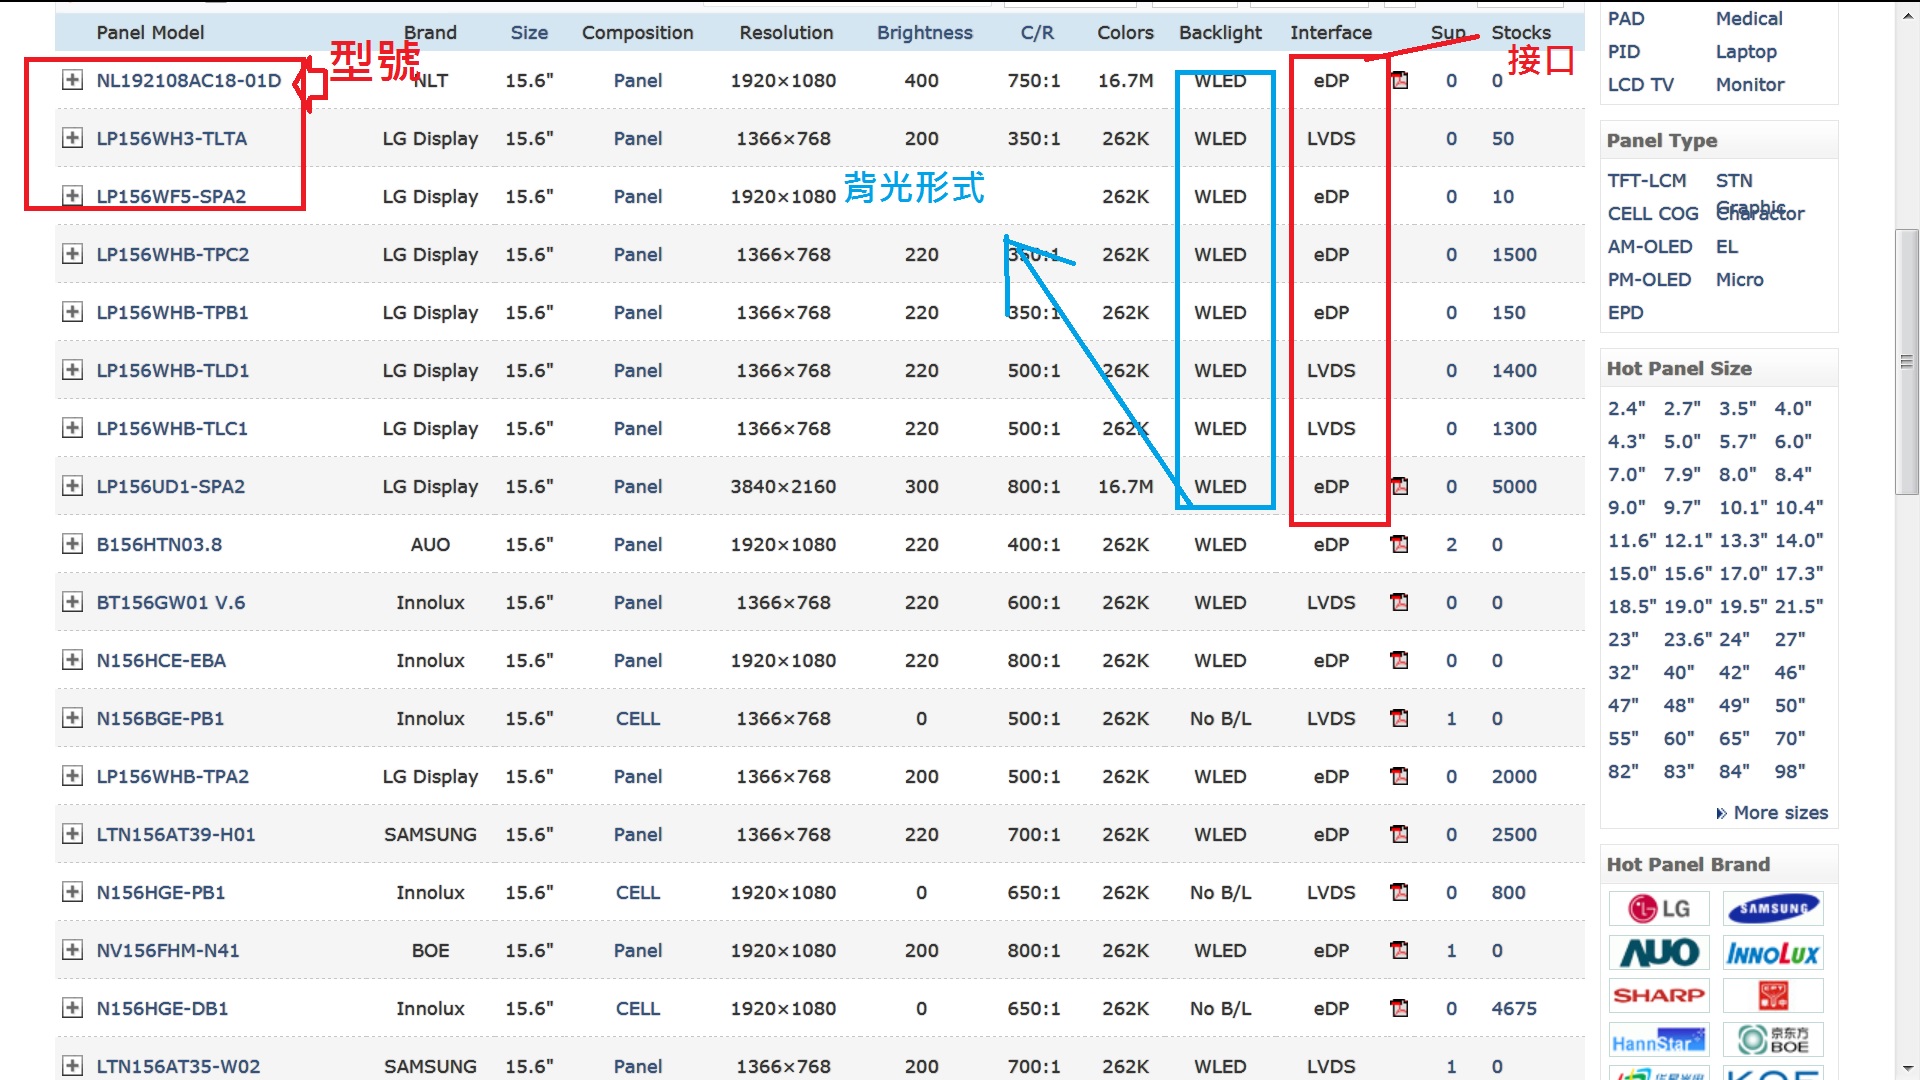
Task: Select the Innolux brand logo
Action: point(1773,952)
